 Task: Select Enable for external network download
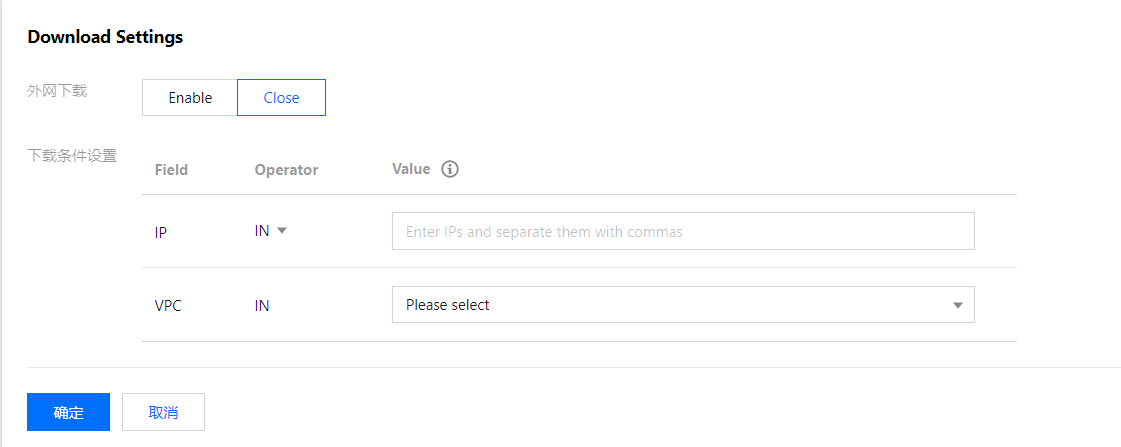click(190, 98)
